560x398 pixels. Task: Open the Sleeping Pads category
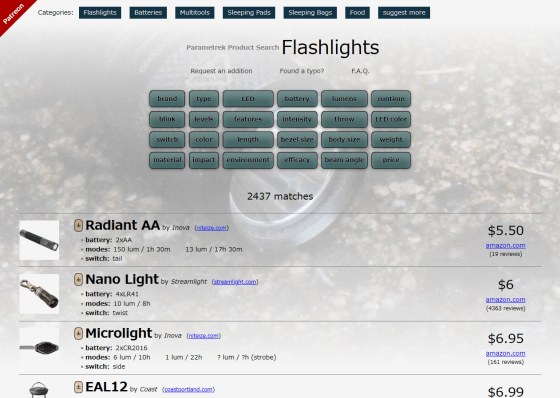249,13
